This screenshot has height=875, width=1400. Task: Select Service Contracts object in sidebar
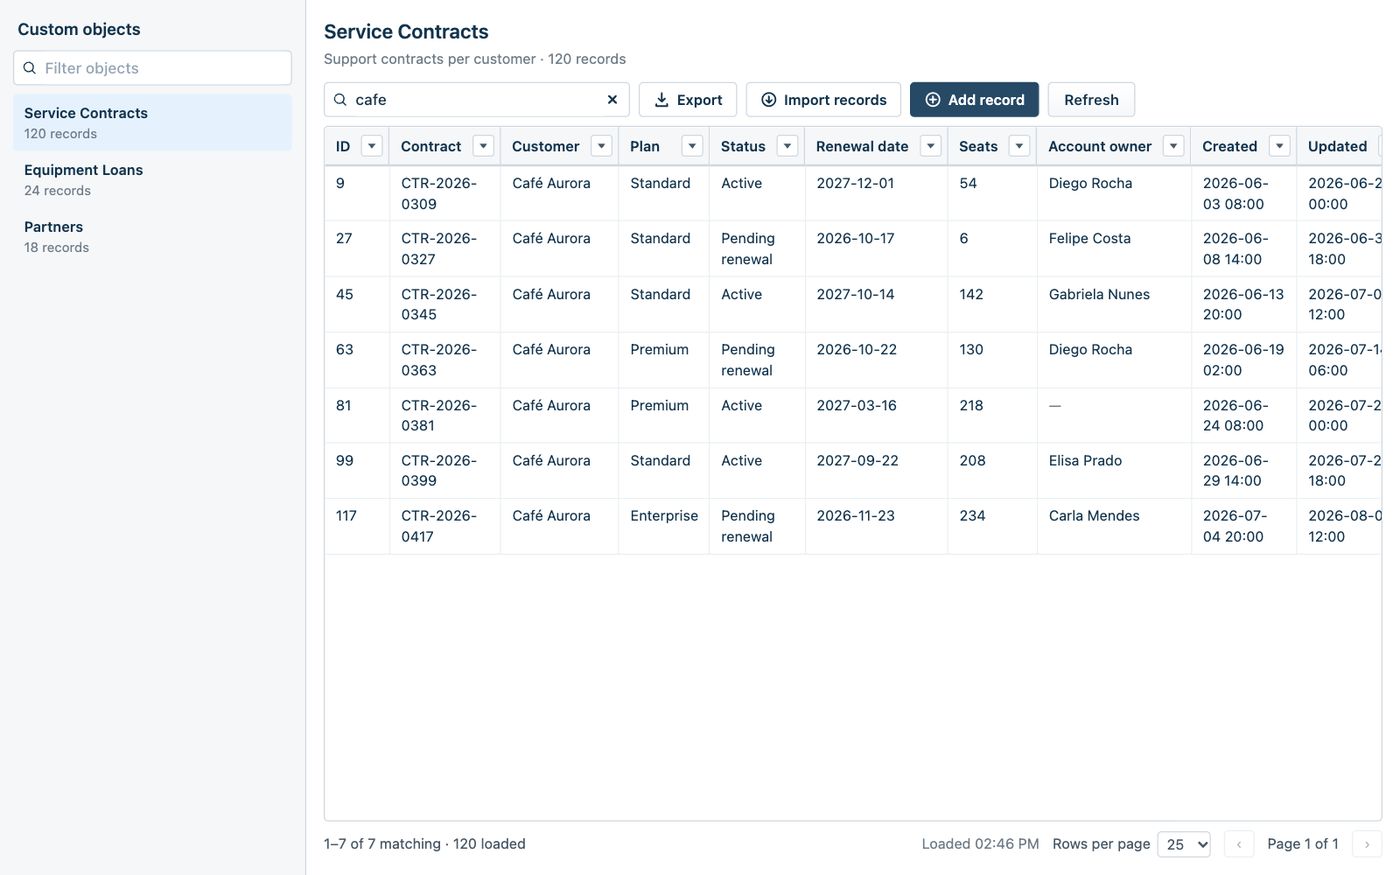pos(153,122)
